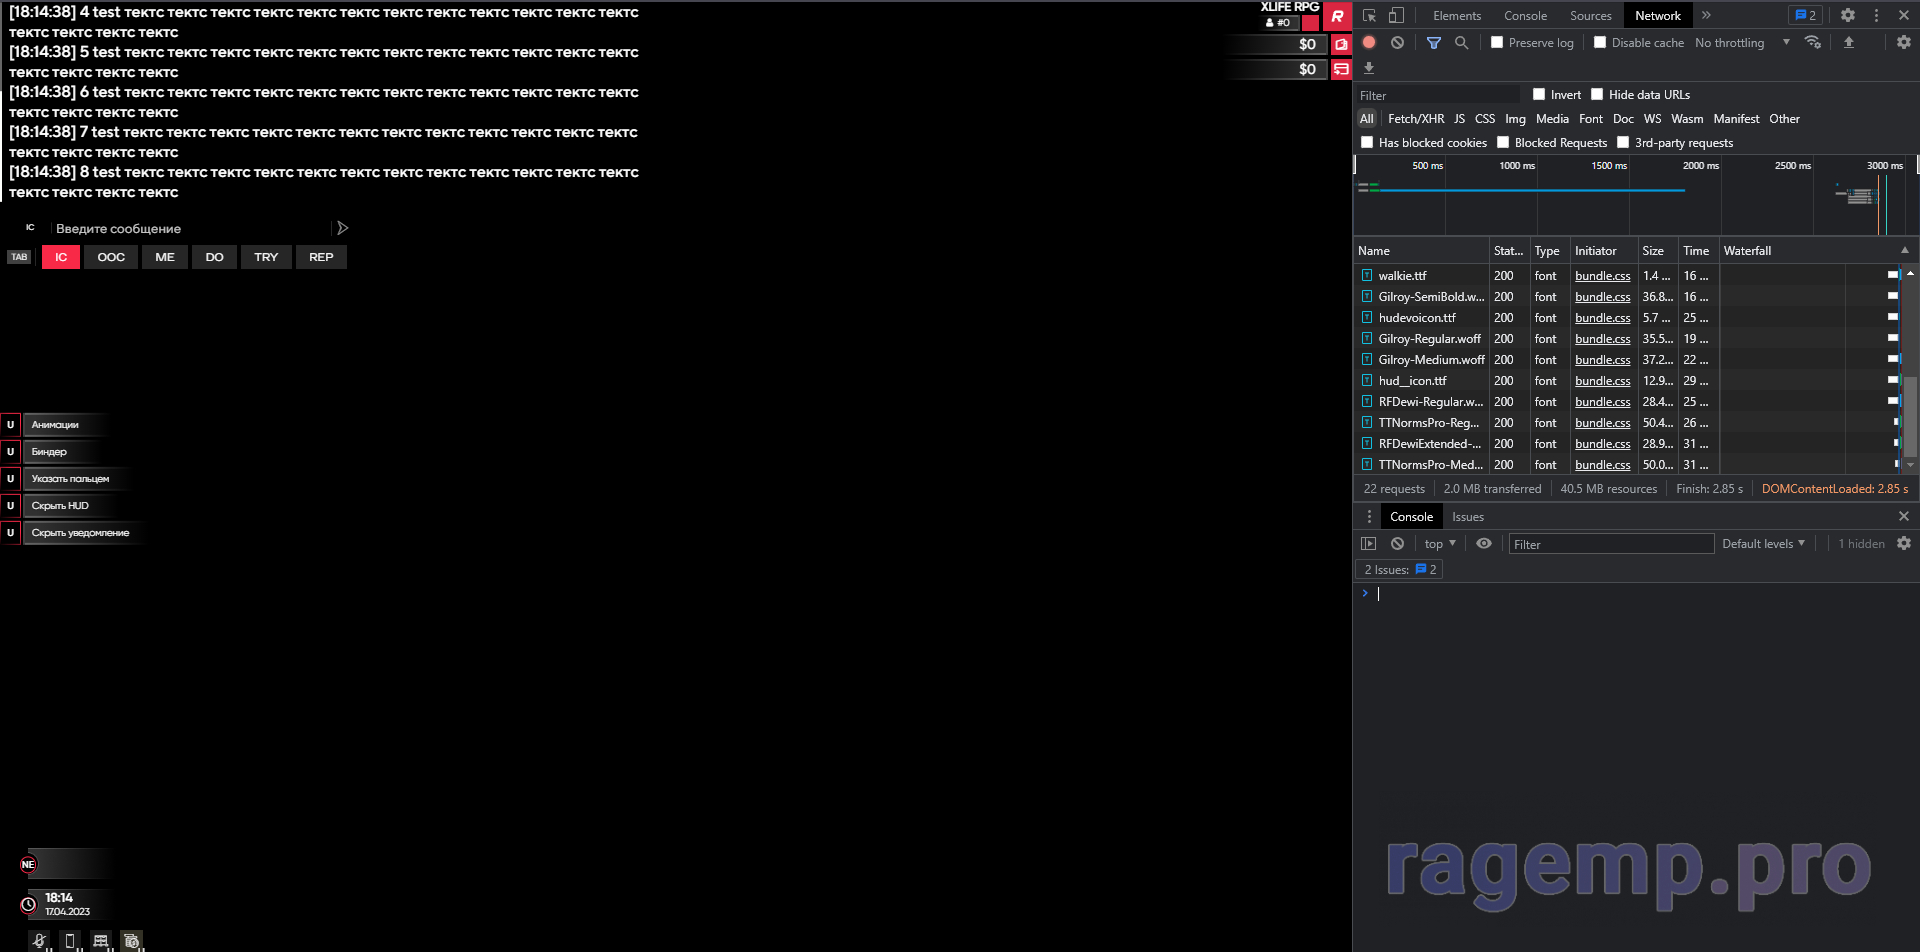
Task: Open the Issues drawer tab
Action: point(1467,517)
